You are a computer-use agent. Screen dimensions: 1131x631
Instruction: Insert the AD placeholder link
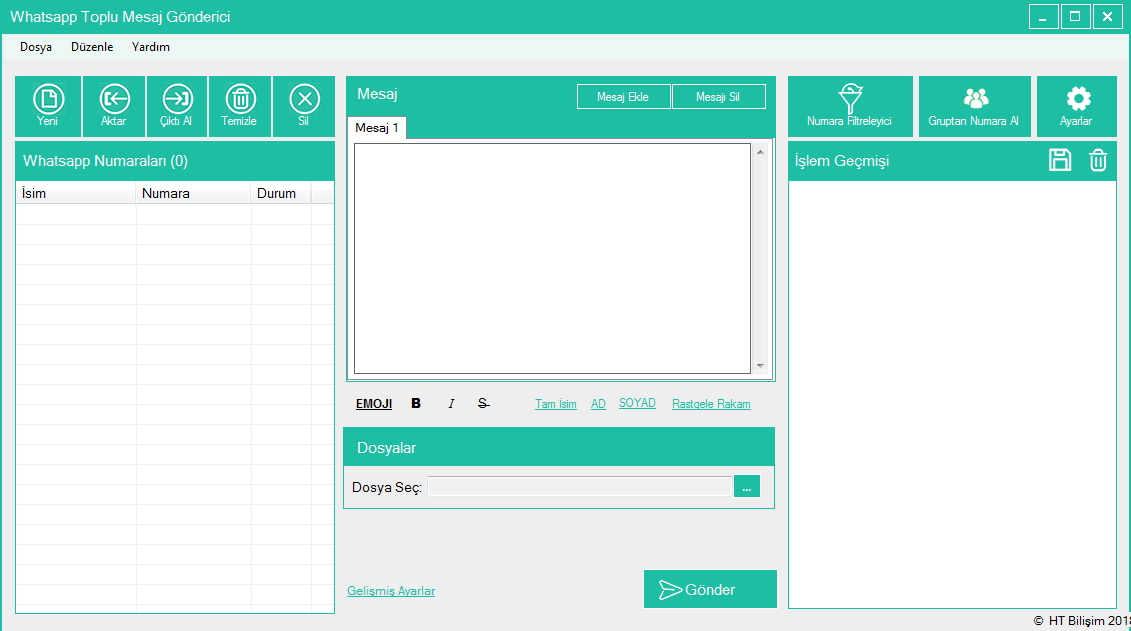click(598, 404)
